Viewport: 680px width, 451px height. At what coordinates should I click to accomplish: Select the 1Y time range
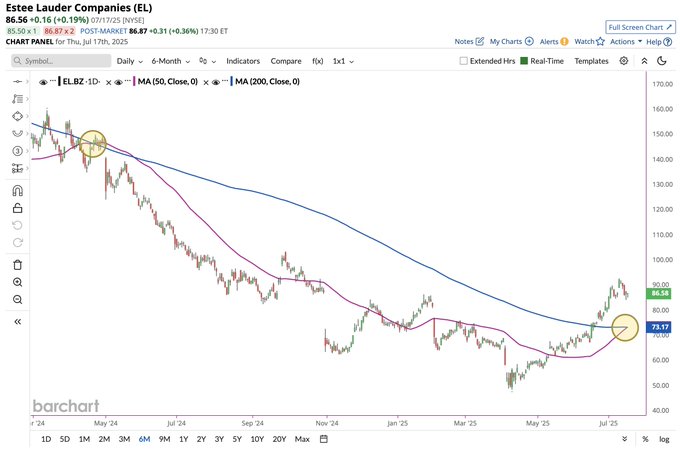(x=184, y=439)
